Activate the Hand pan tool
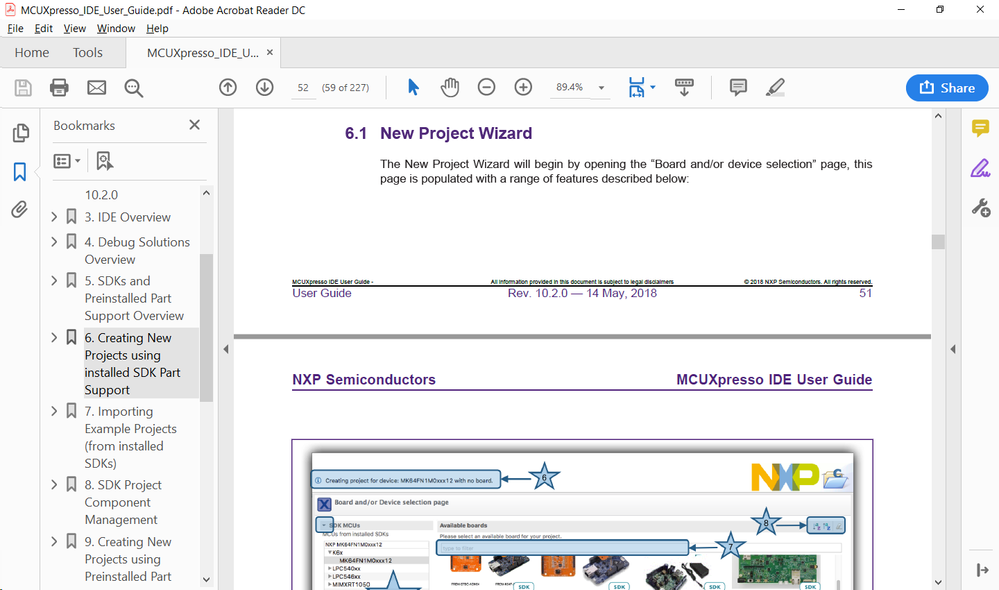This screenshot has width=999, height=590. click(450, 87)
